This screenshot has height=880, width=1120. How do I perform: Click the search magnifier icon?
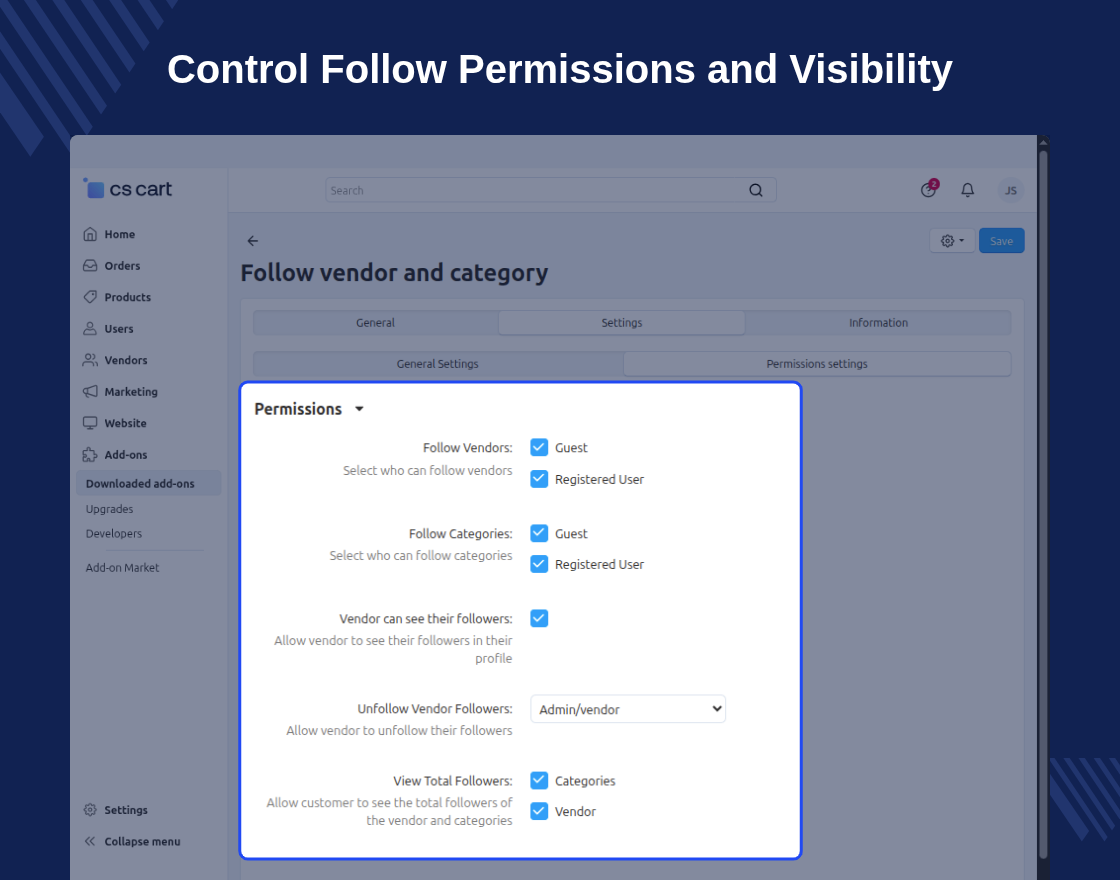756,190
